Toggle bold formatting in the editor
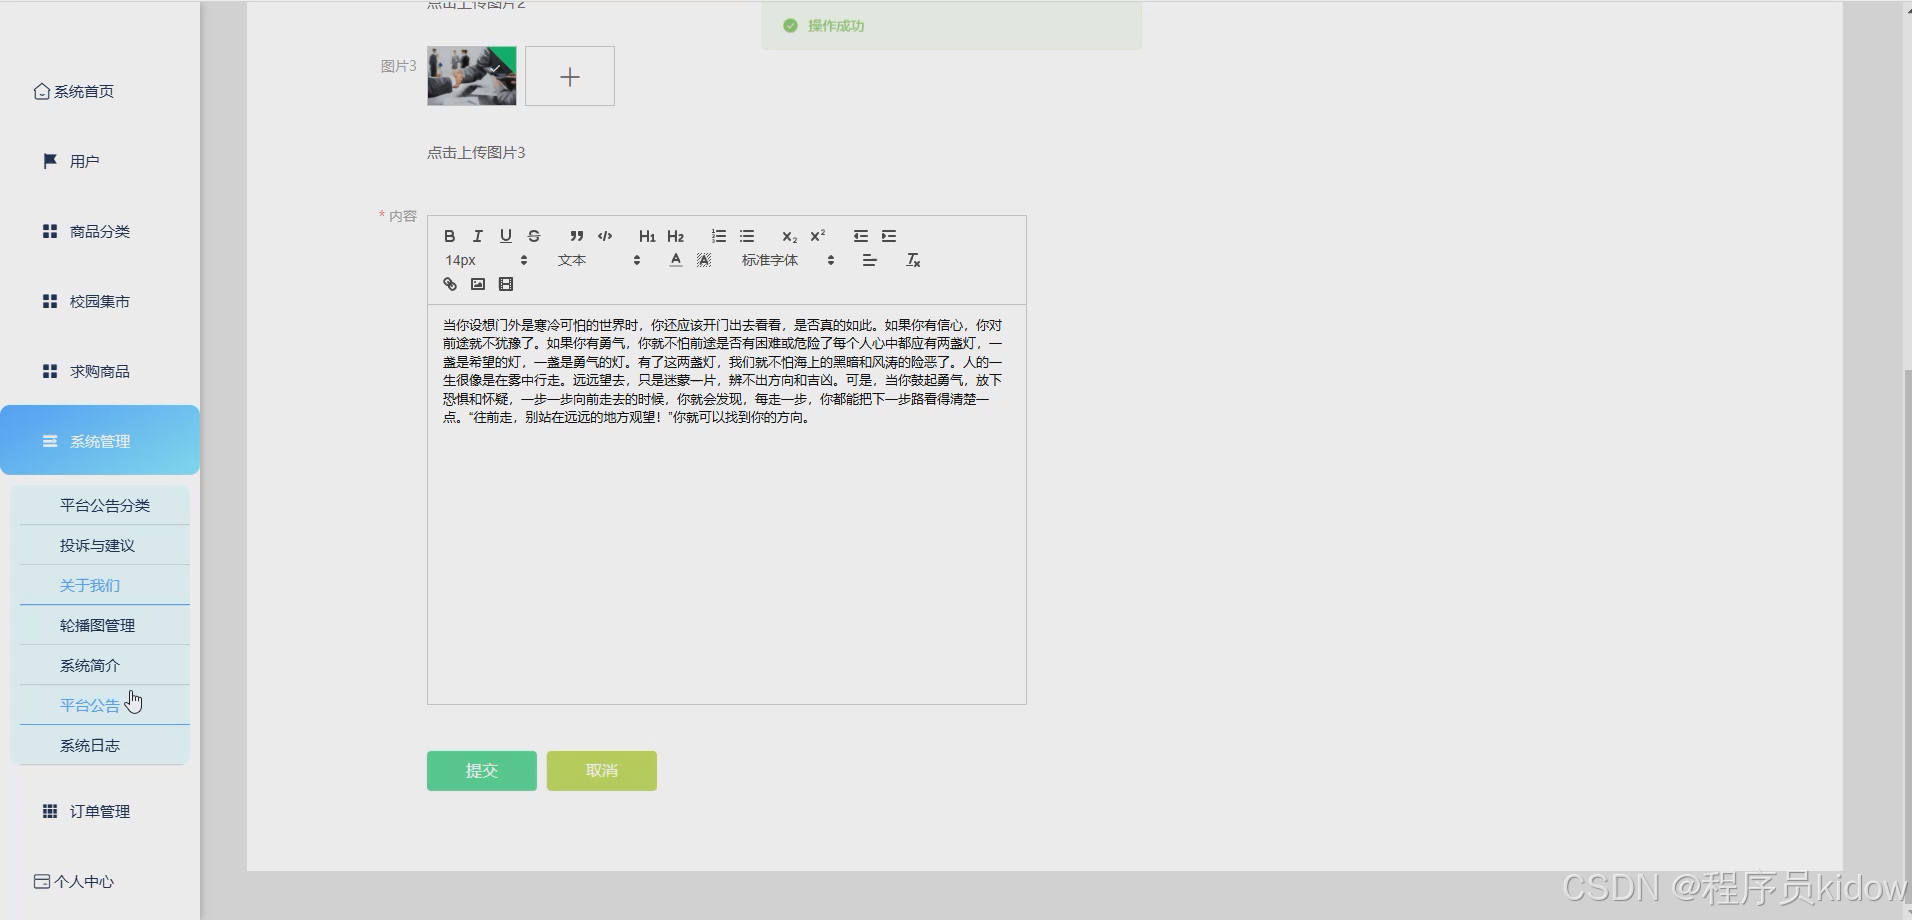This screenshot has height=920, width=1912. click(x=449, y=236)
